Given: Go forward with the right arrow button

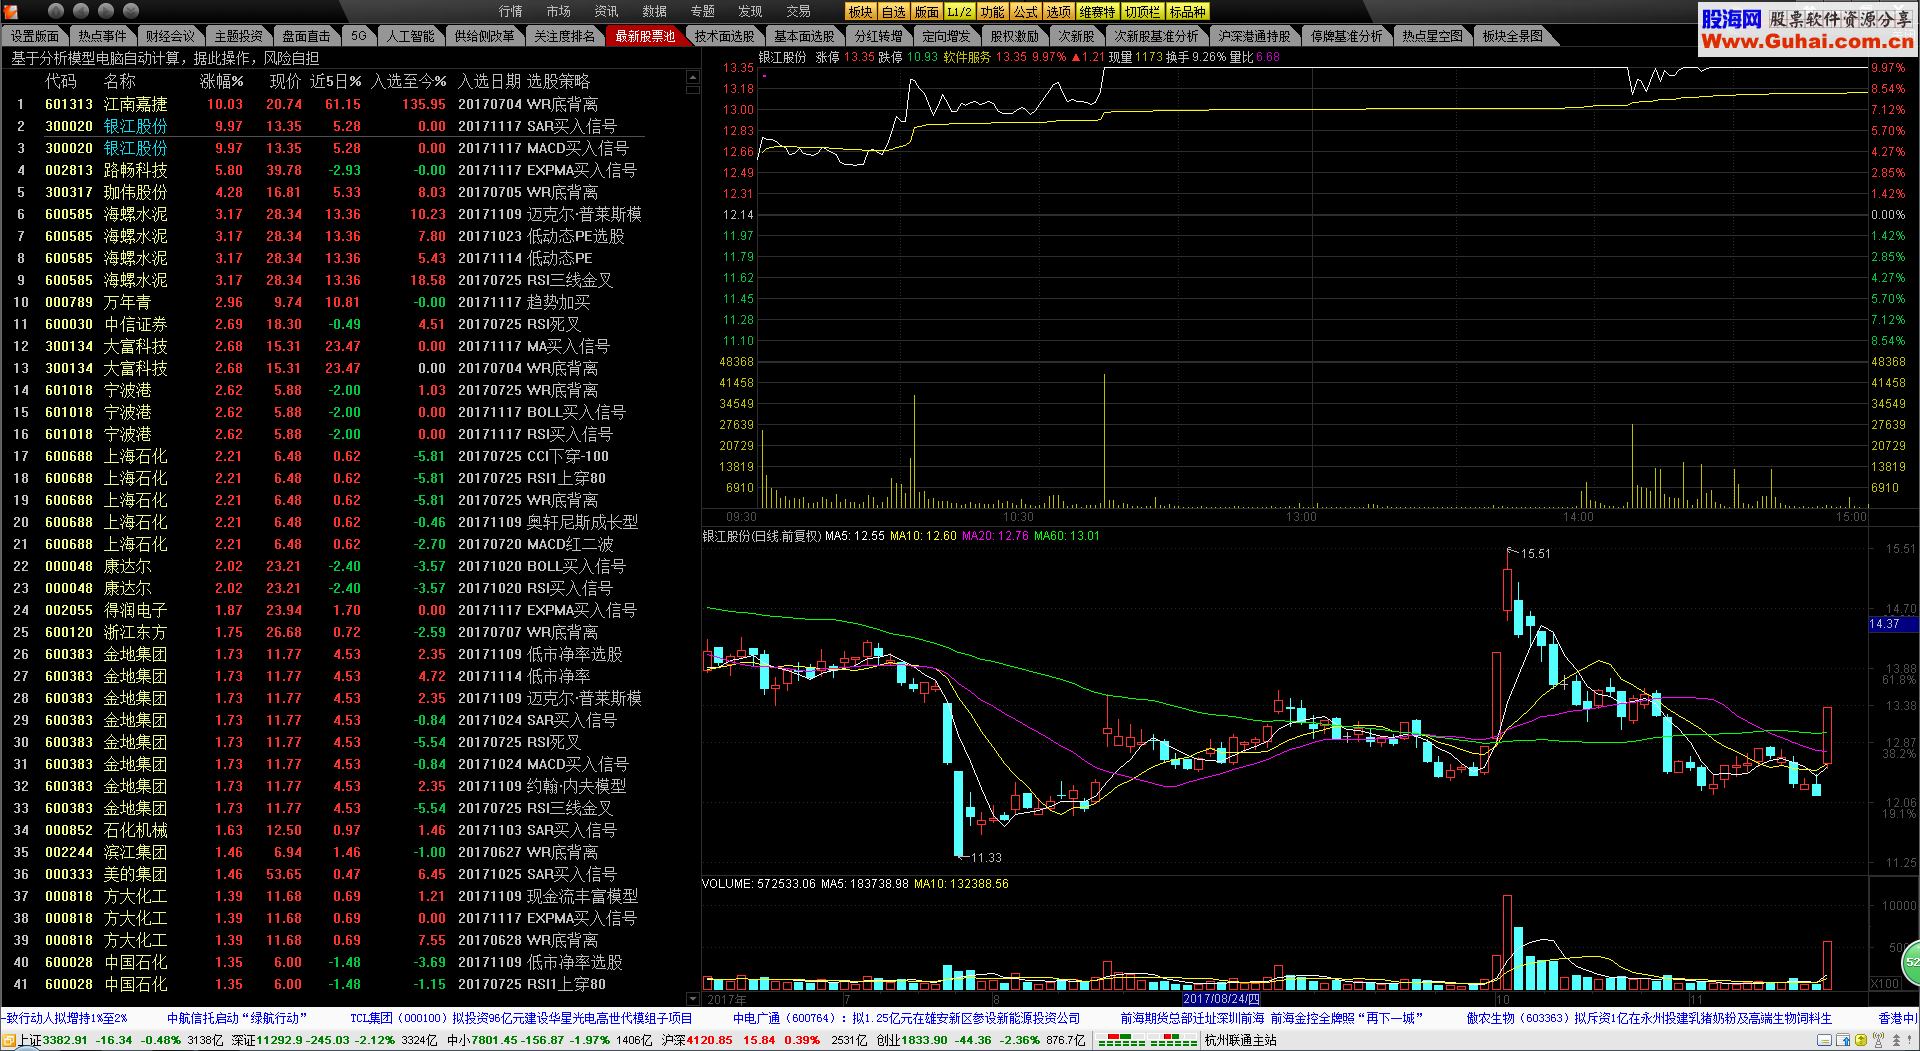Looking at the screenshot, I should tap(106, 11).
